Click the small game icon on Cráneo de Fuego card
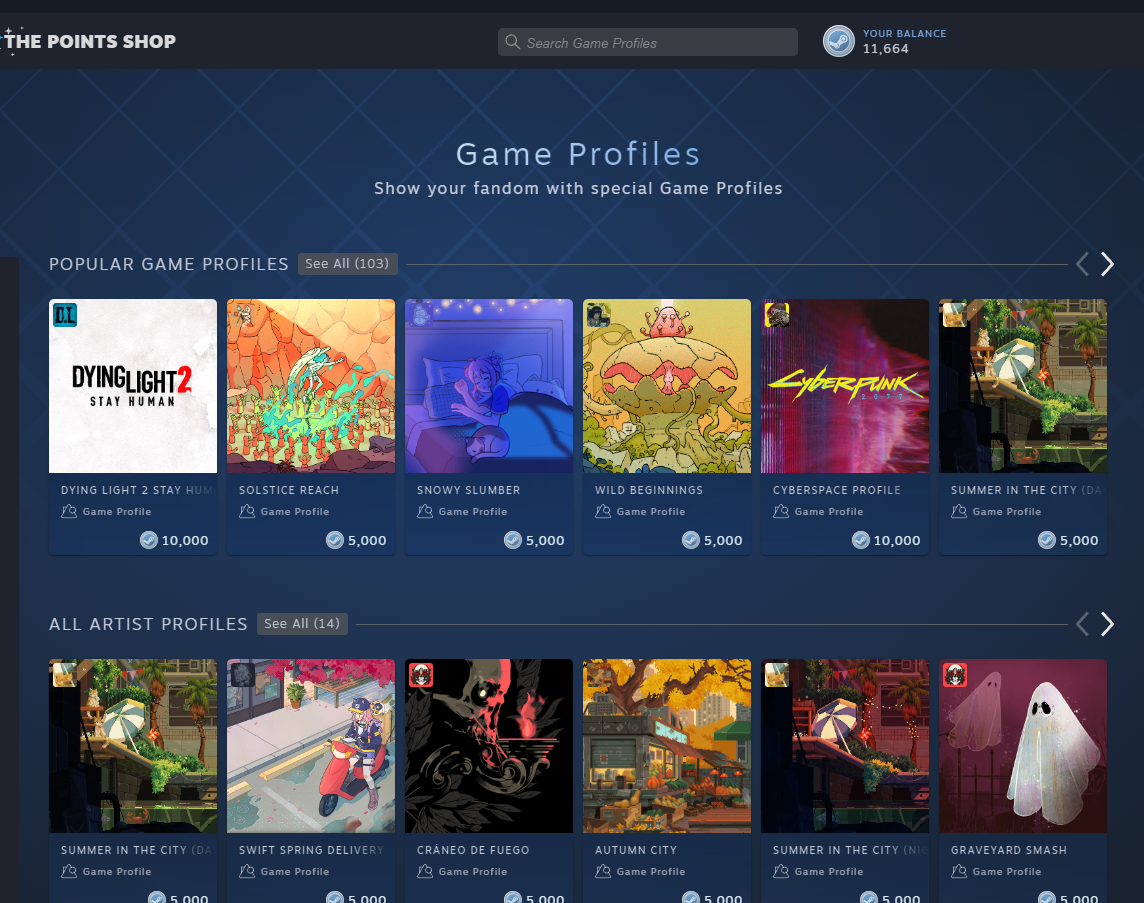Screen dimensions: 1144x903 click(x=421, y=675)
